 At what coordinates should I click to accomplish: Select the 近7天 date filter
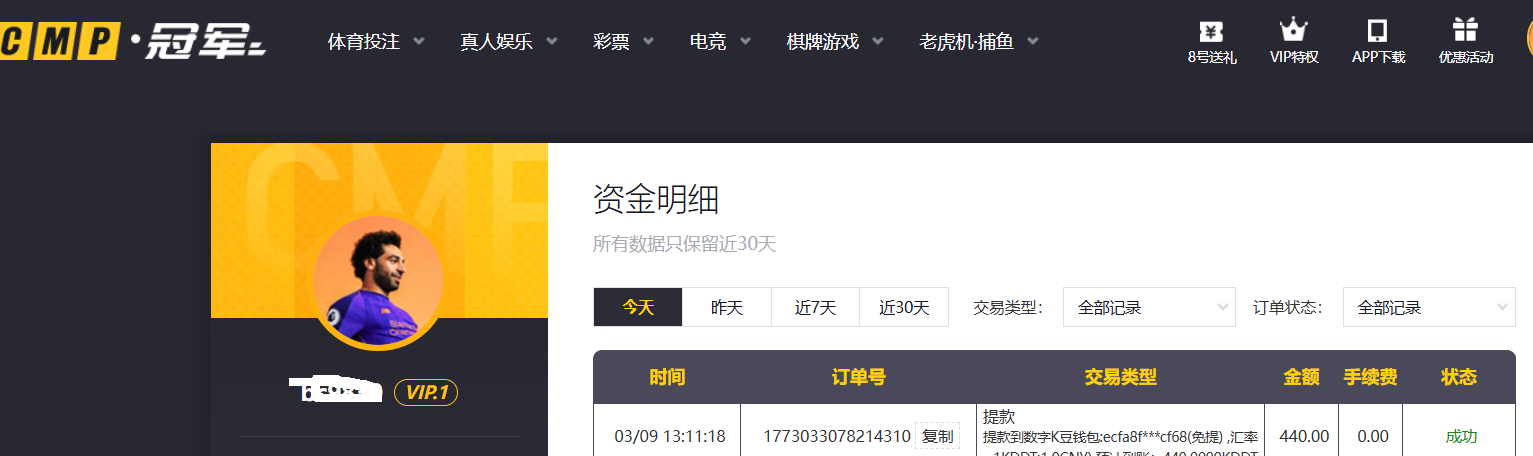815,307
